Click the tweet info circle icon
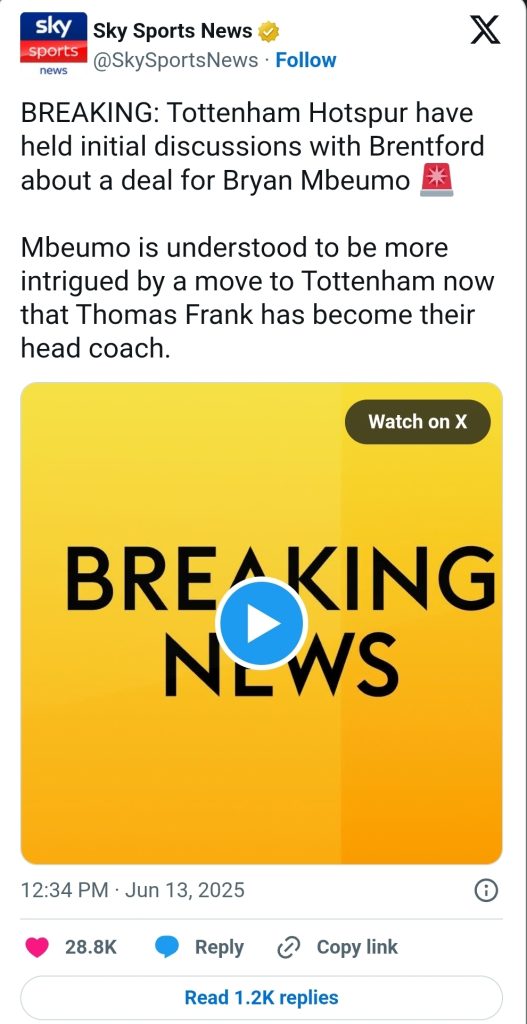Screen dimensions: 527x1024 (486, 890)
